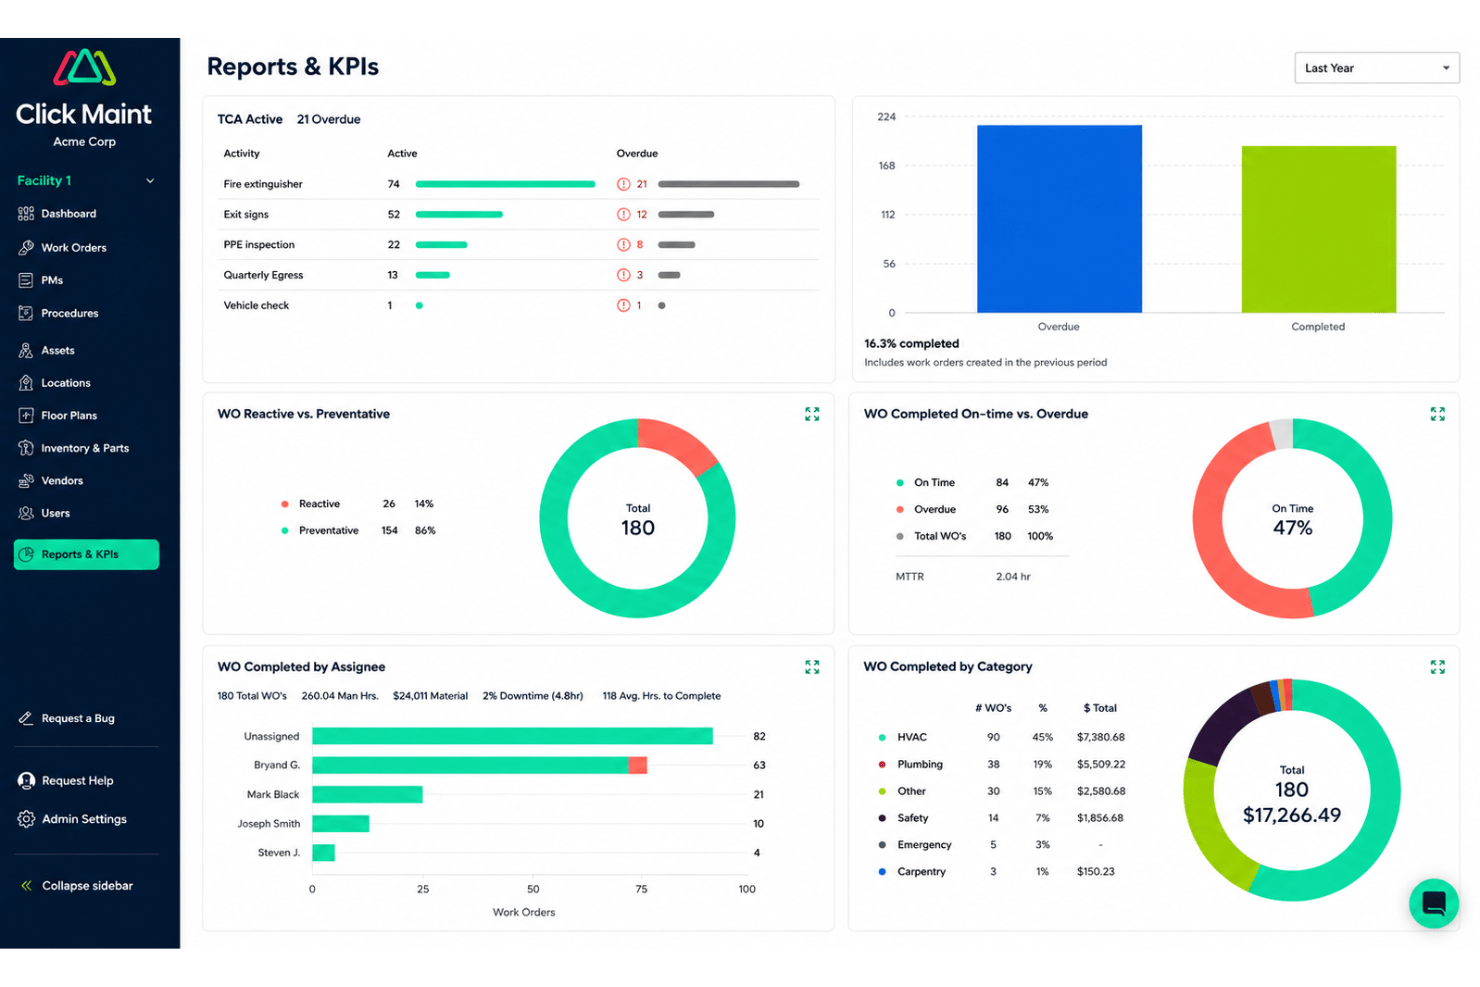Click the green Completed bar in chart
The image size is (1480, 987).
pyautogui.click(x=1319, y=229)
